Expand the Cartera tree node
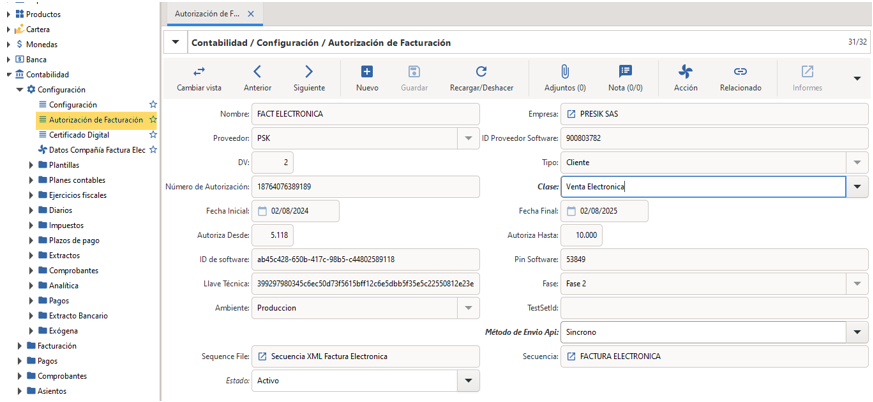 [x=8, y=29]
